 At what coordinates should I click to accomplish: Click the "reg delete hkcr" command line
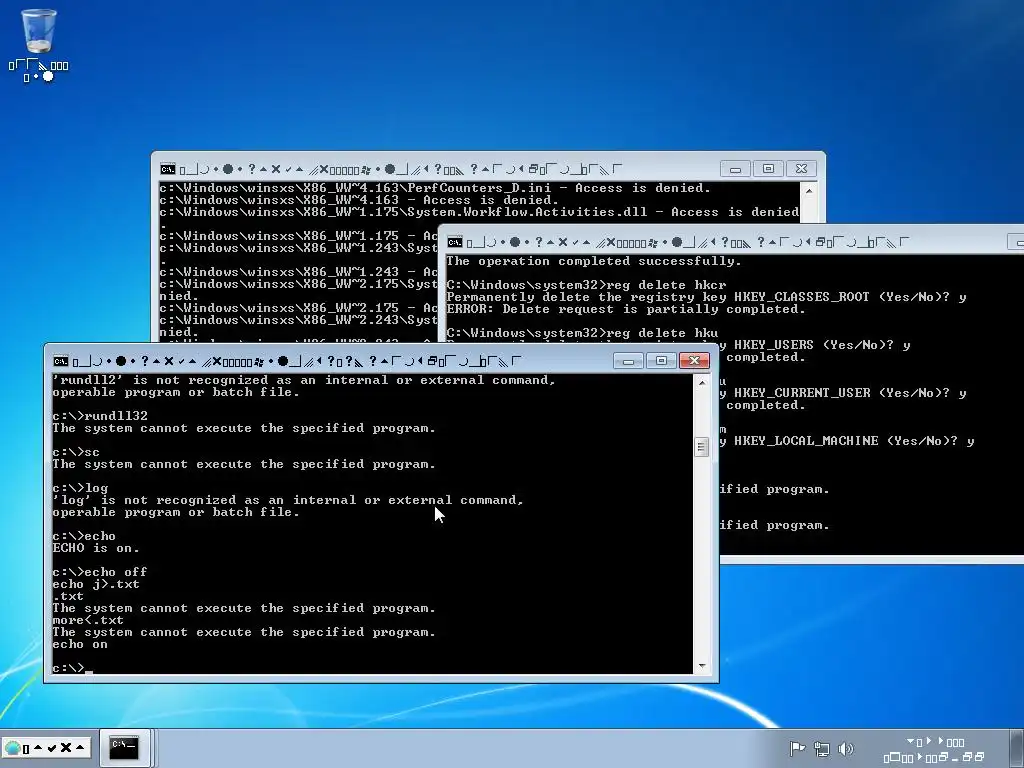coord(586,285)
